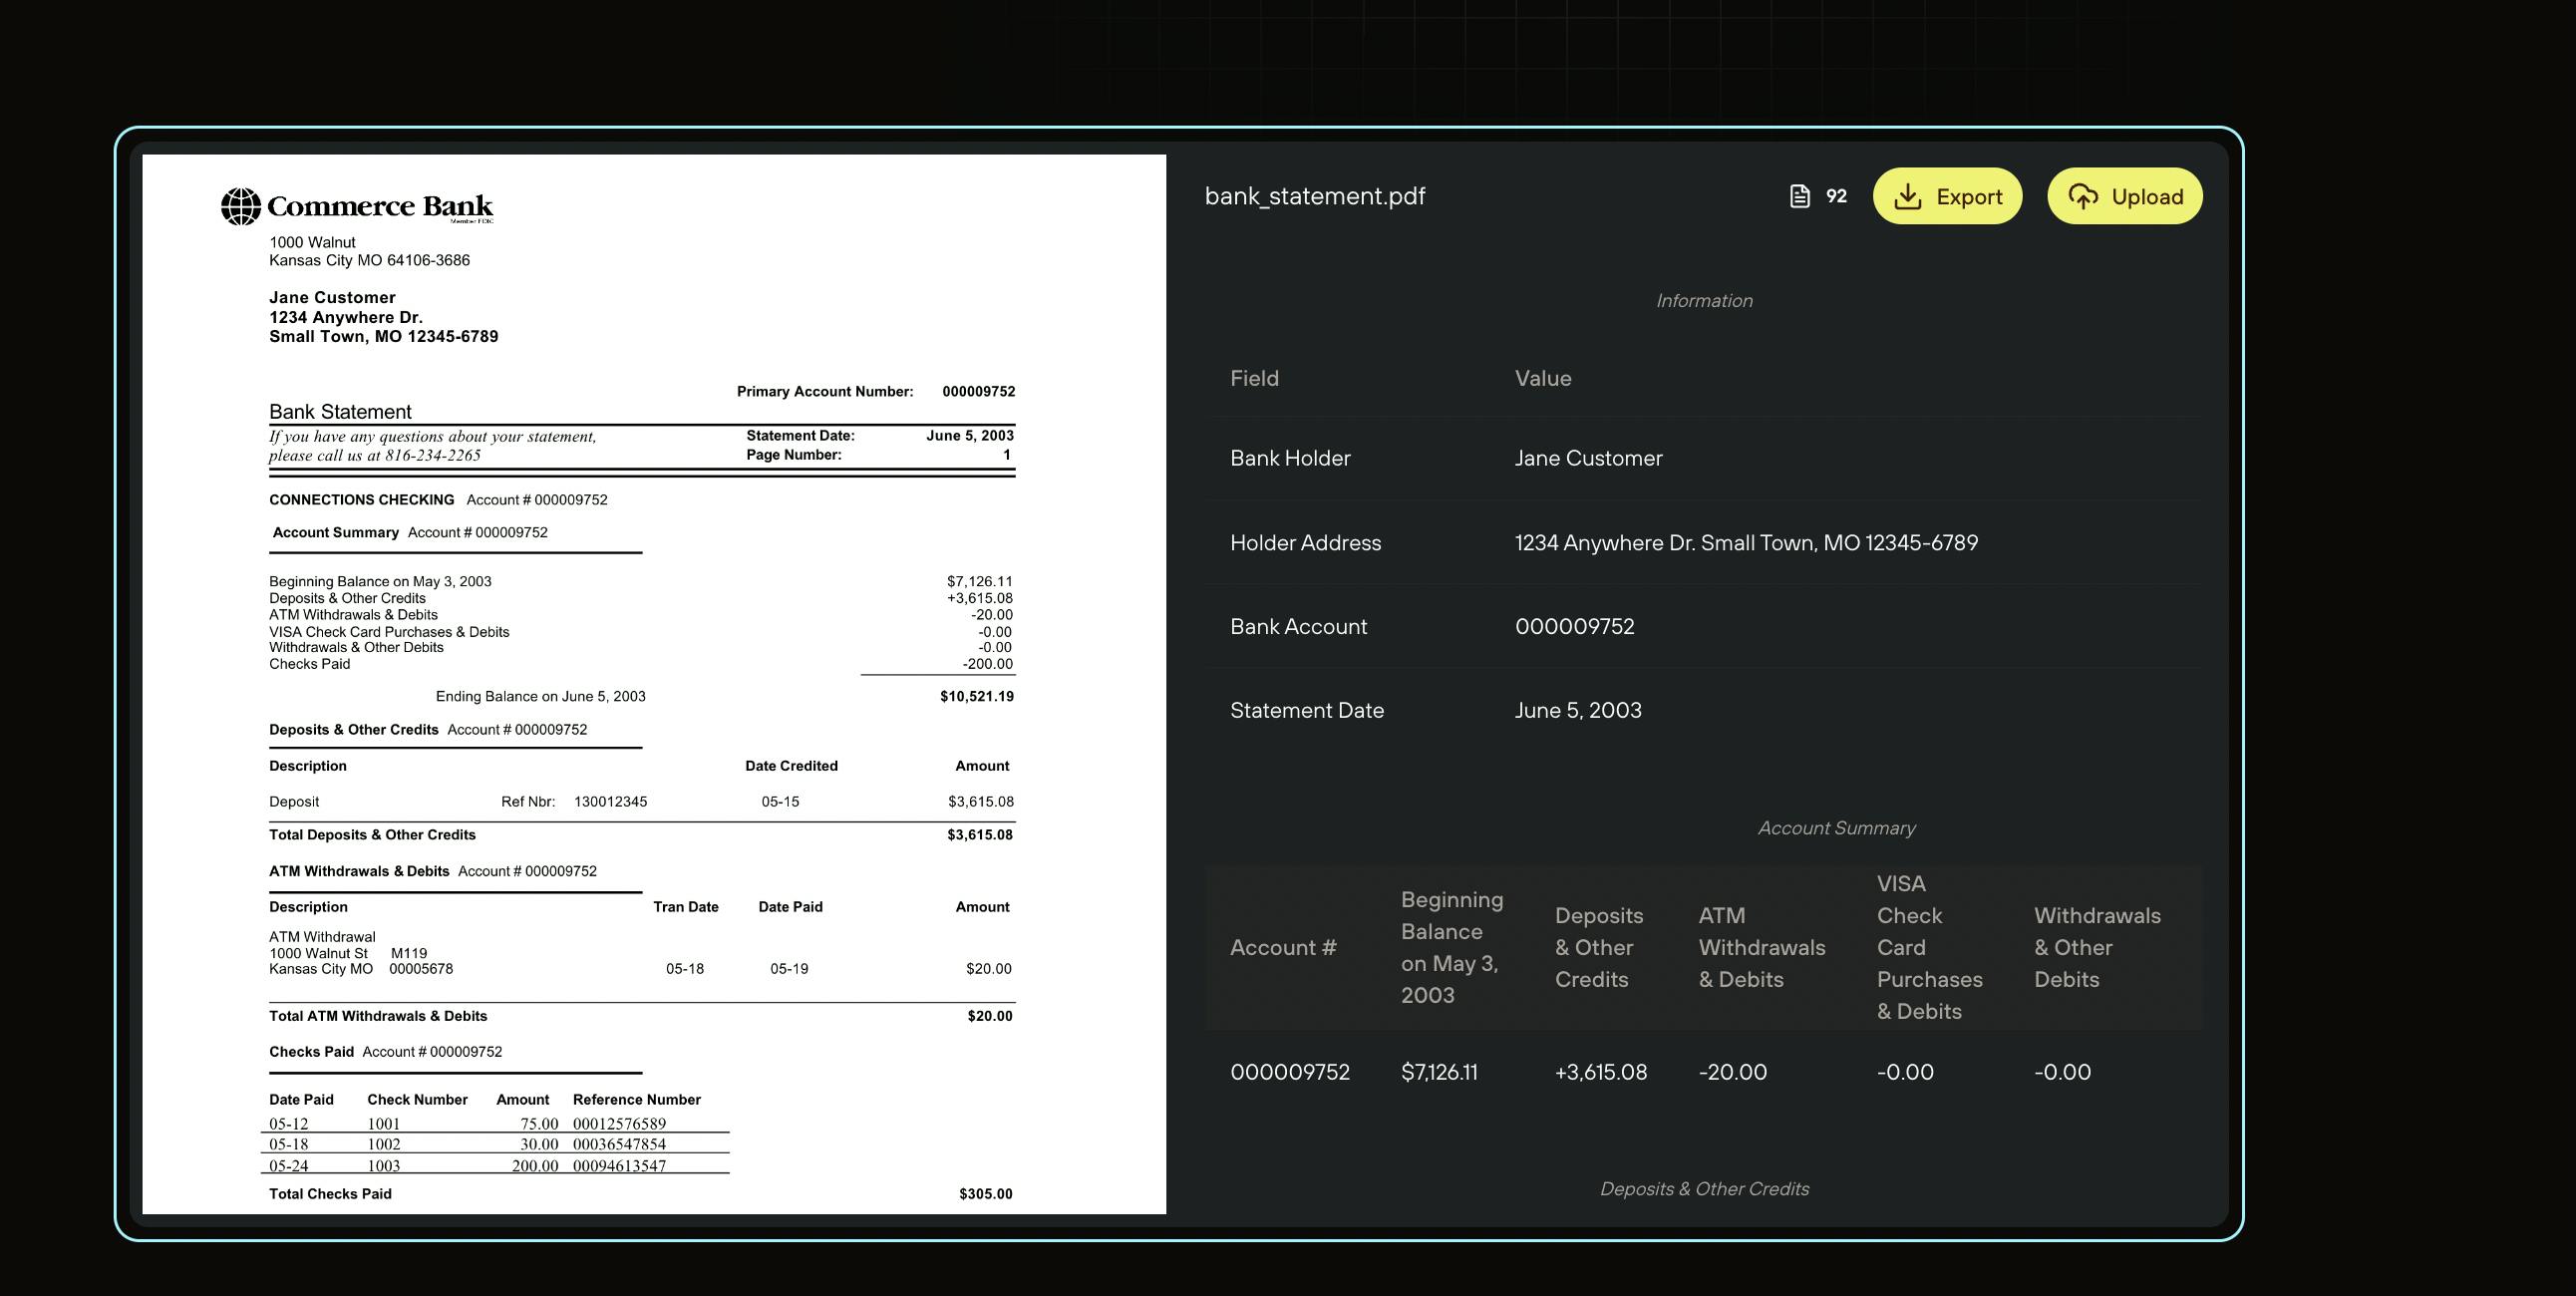Click the Commerce Bank globe logo

241,206
